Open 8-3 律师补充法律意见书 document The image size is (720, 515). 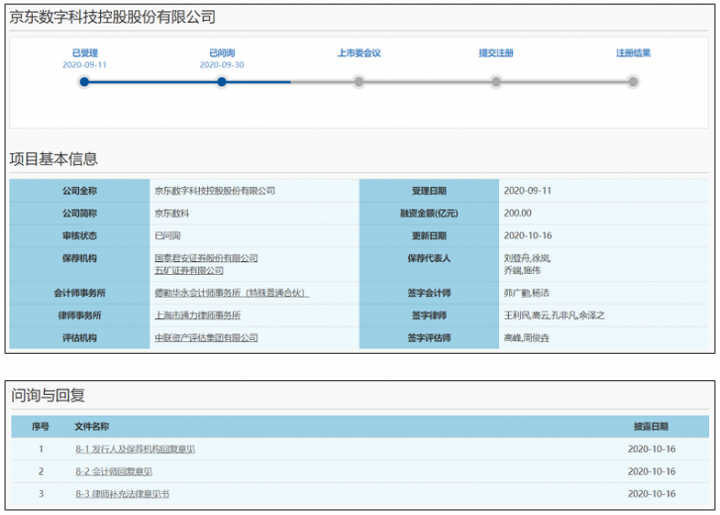click(122, 494)
